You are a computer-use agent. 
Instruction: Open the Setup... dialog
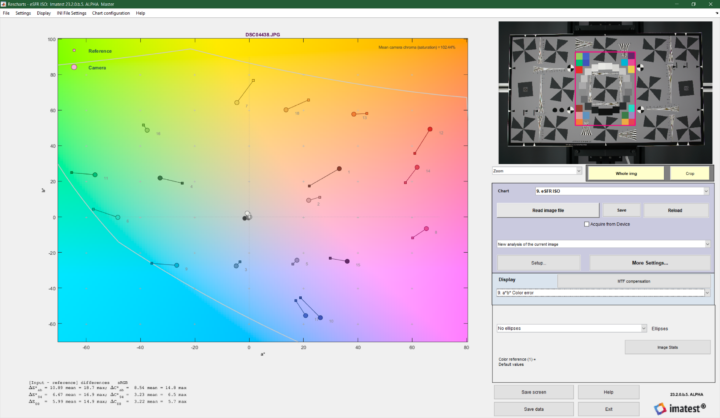click(x=539, y=263)
